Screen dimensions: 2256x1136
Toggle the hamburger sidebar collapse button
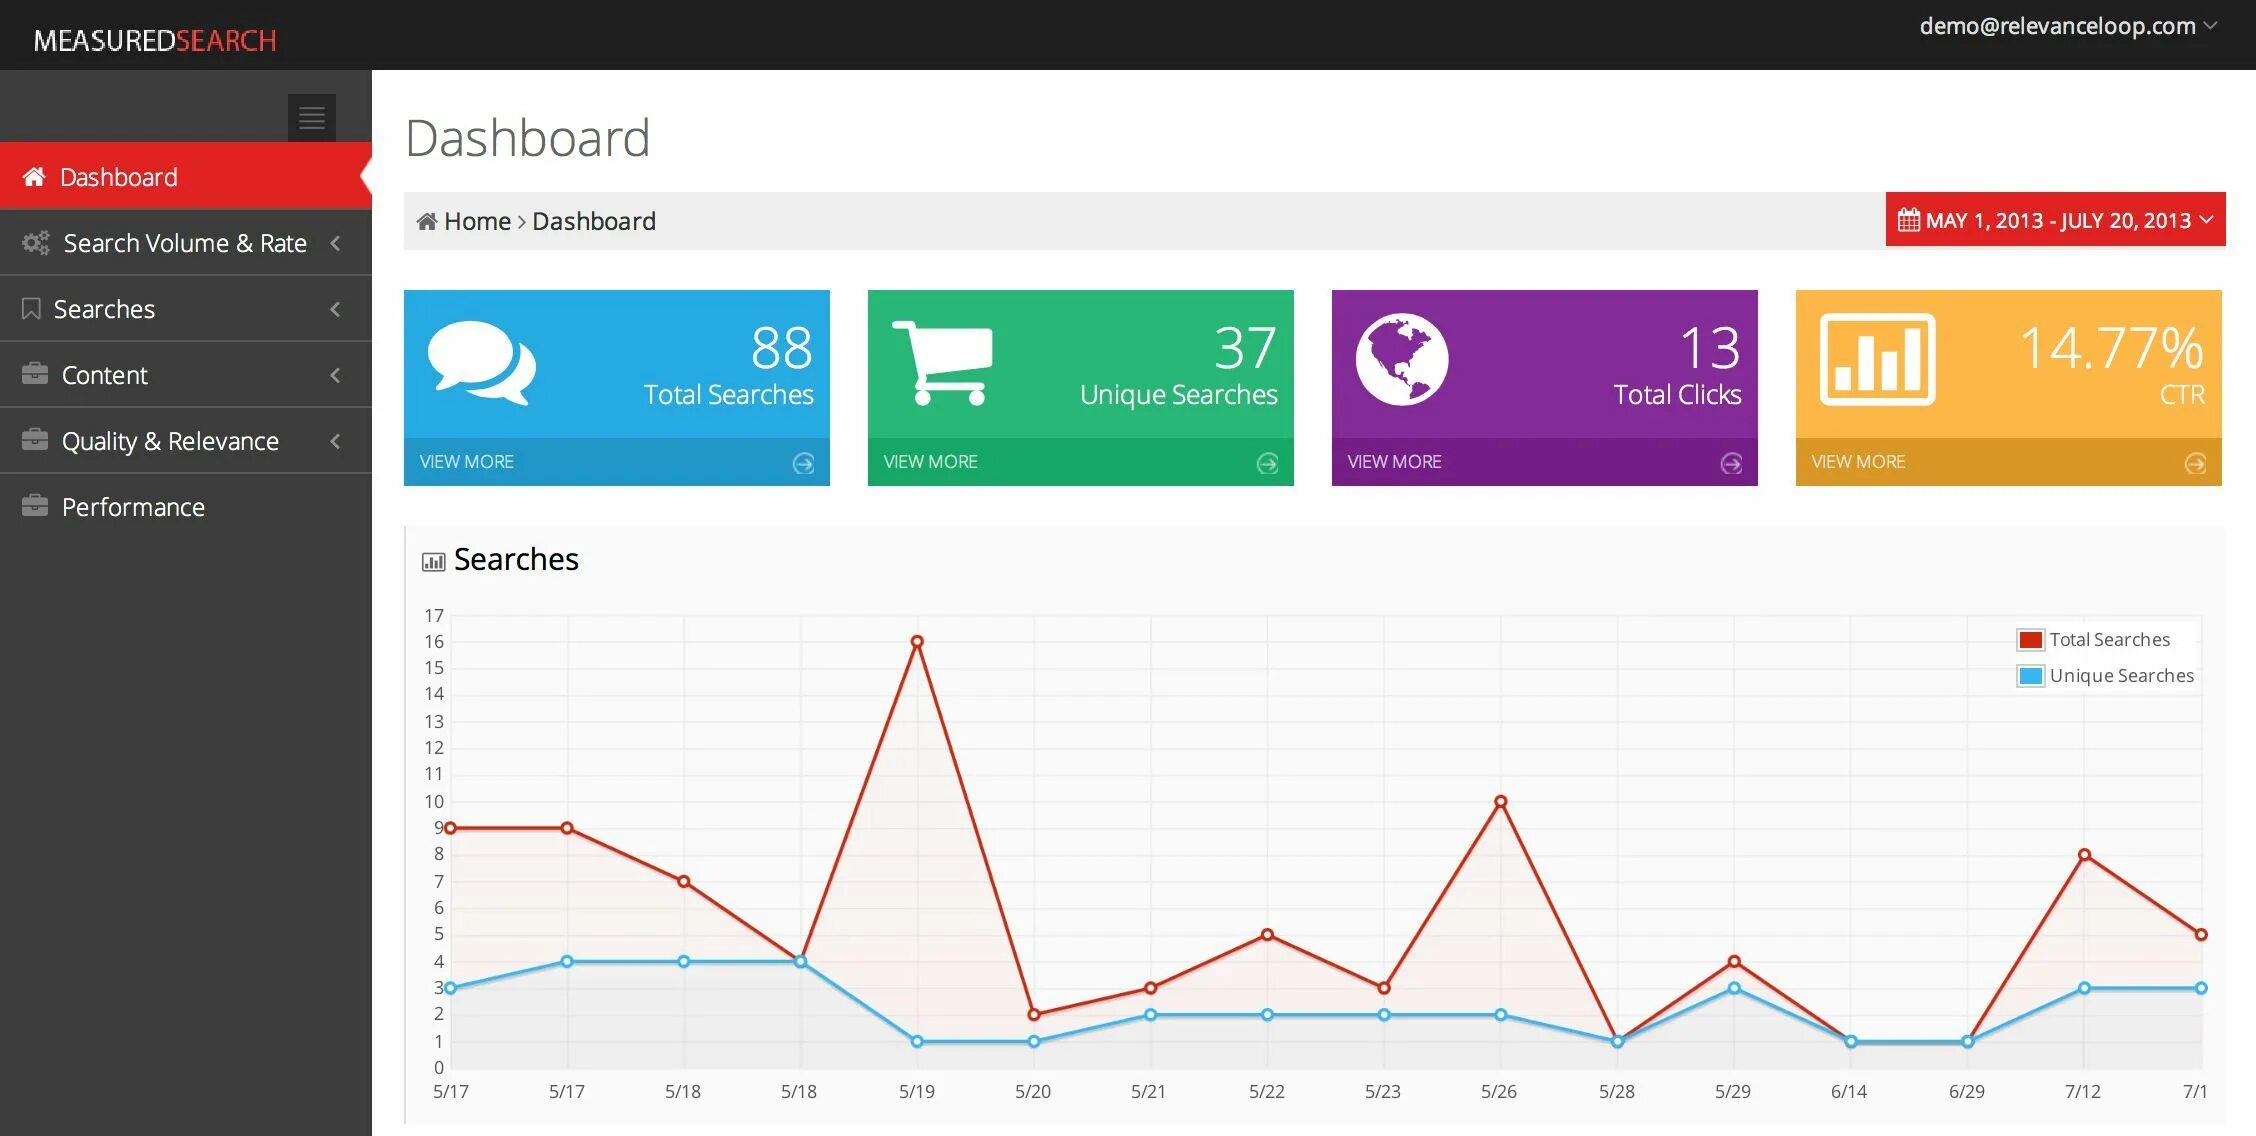[x=311, y=118]
